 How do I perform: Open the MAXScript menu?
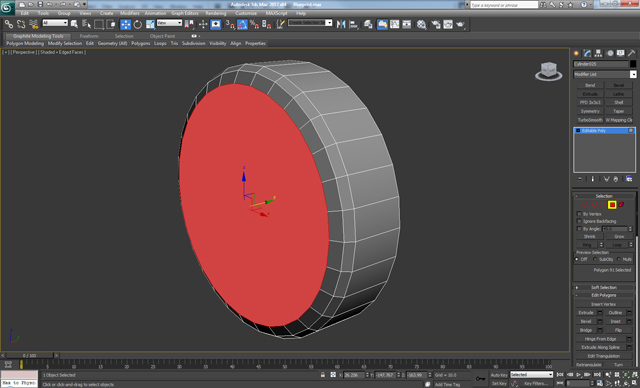[x=276, y=13]
